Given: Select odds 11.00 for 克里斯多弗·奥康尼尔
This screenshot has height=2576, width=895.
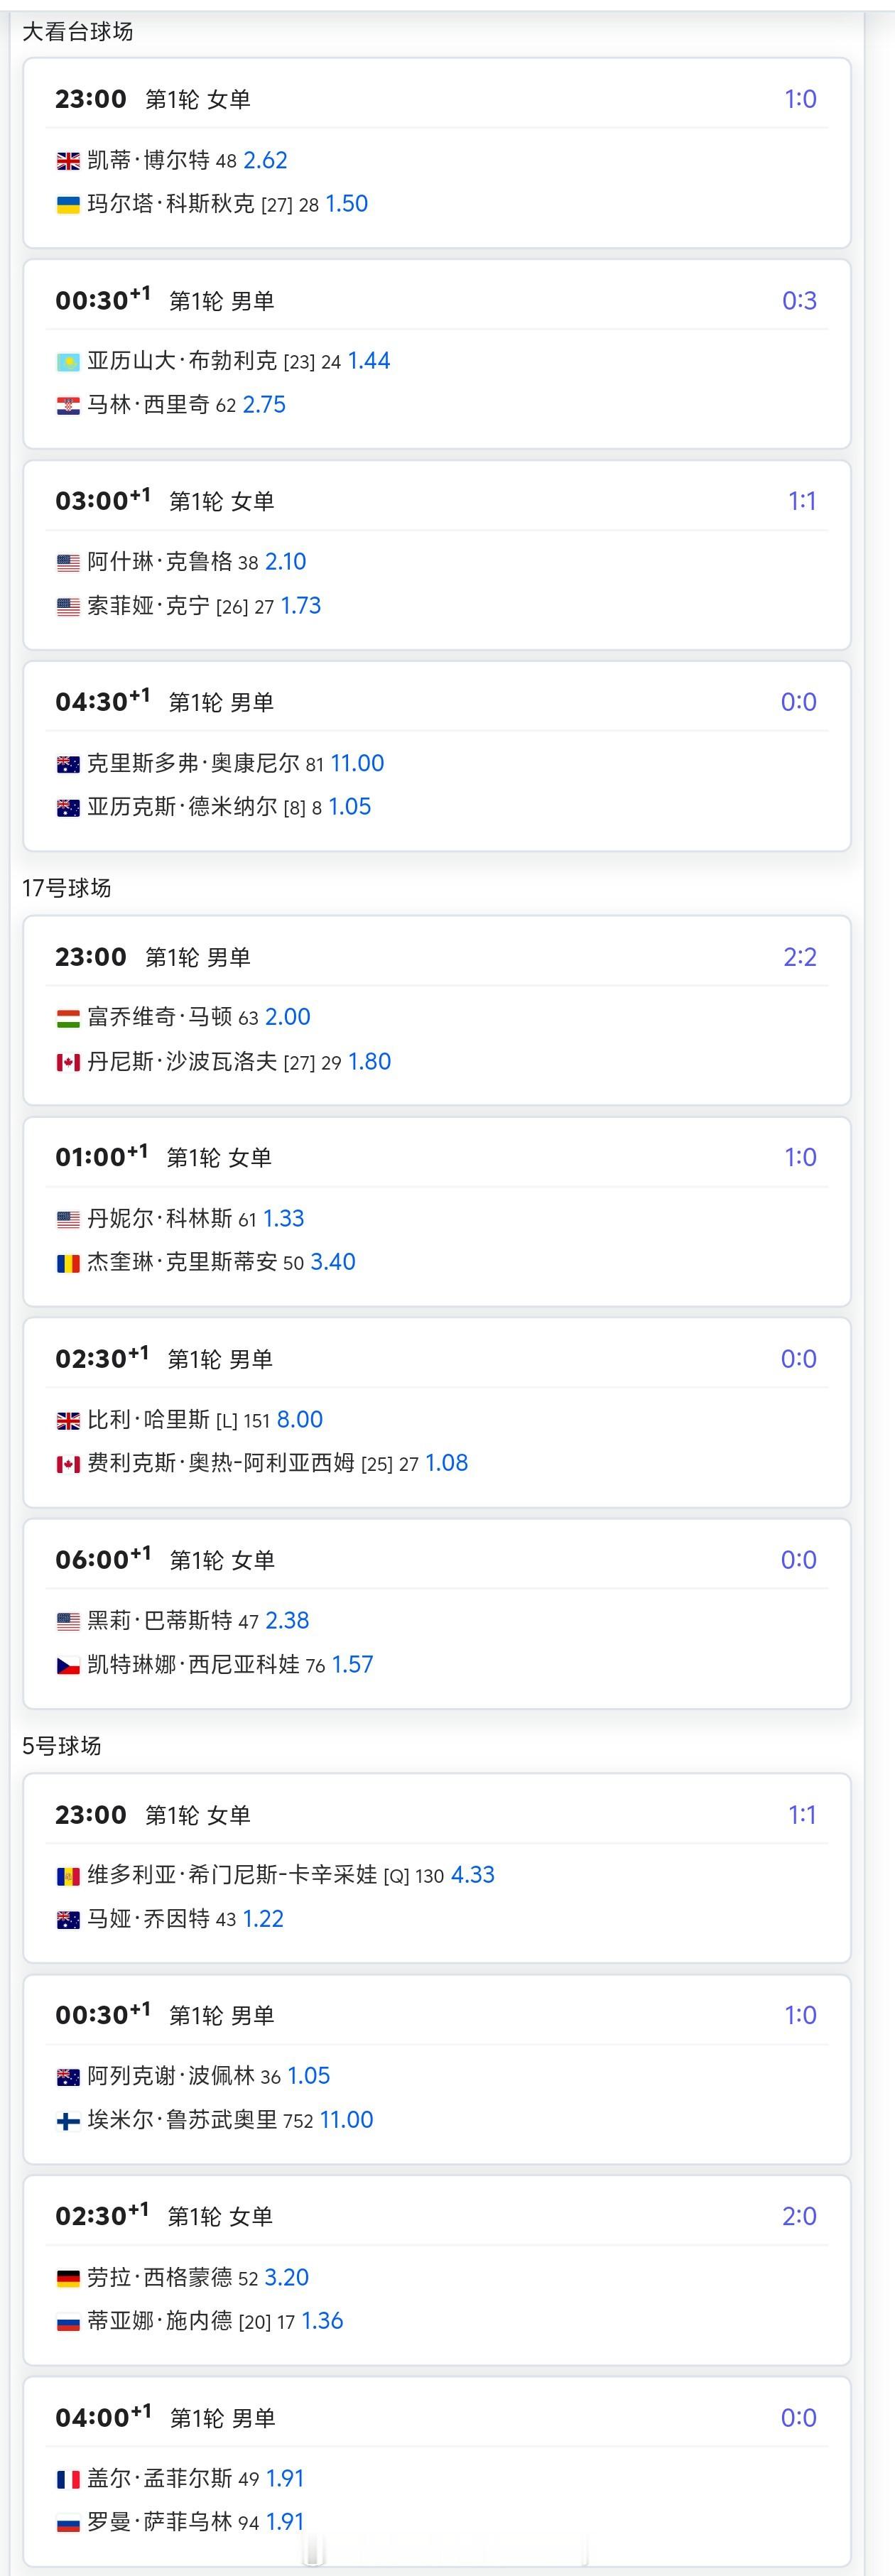Looking at the screenshot, I should click(x=357, y=763).
